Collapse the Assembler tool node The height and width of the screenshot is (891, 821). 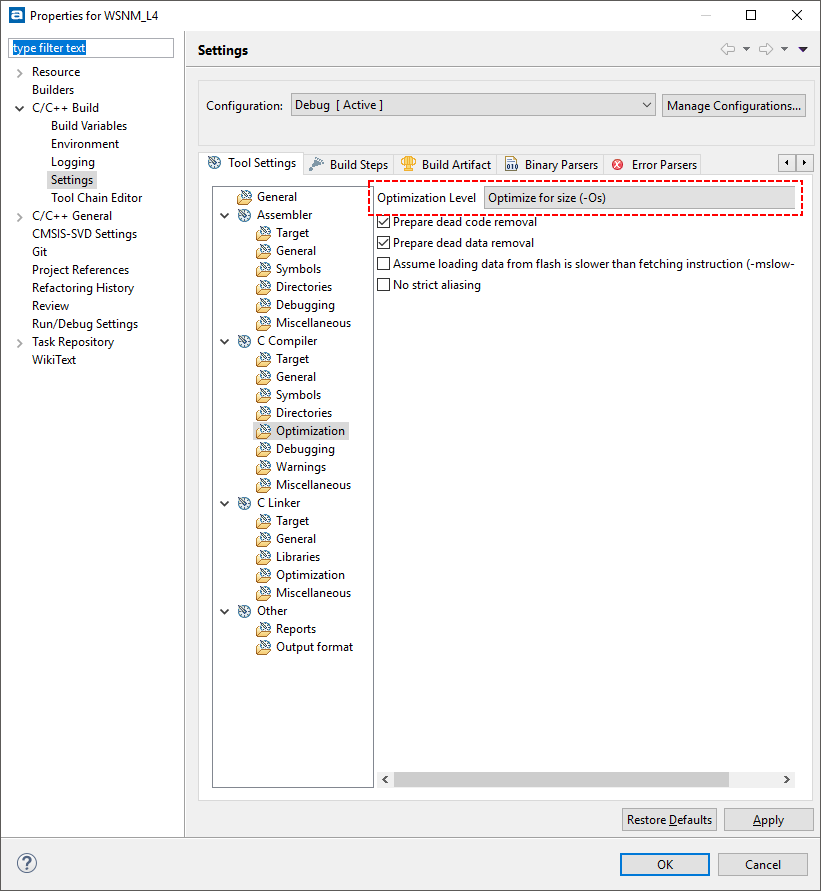(225, 215)
